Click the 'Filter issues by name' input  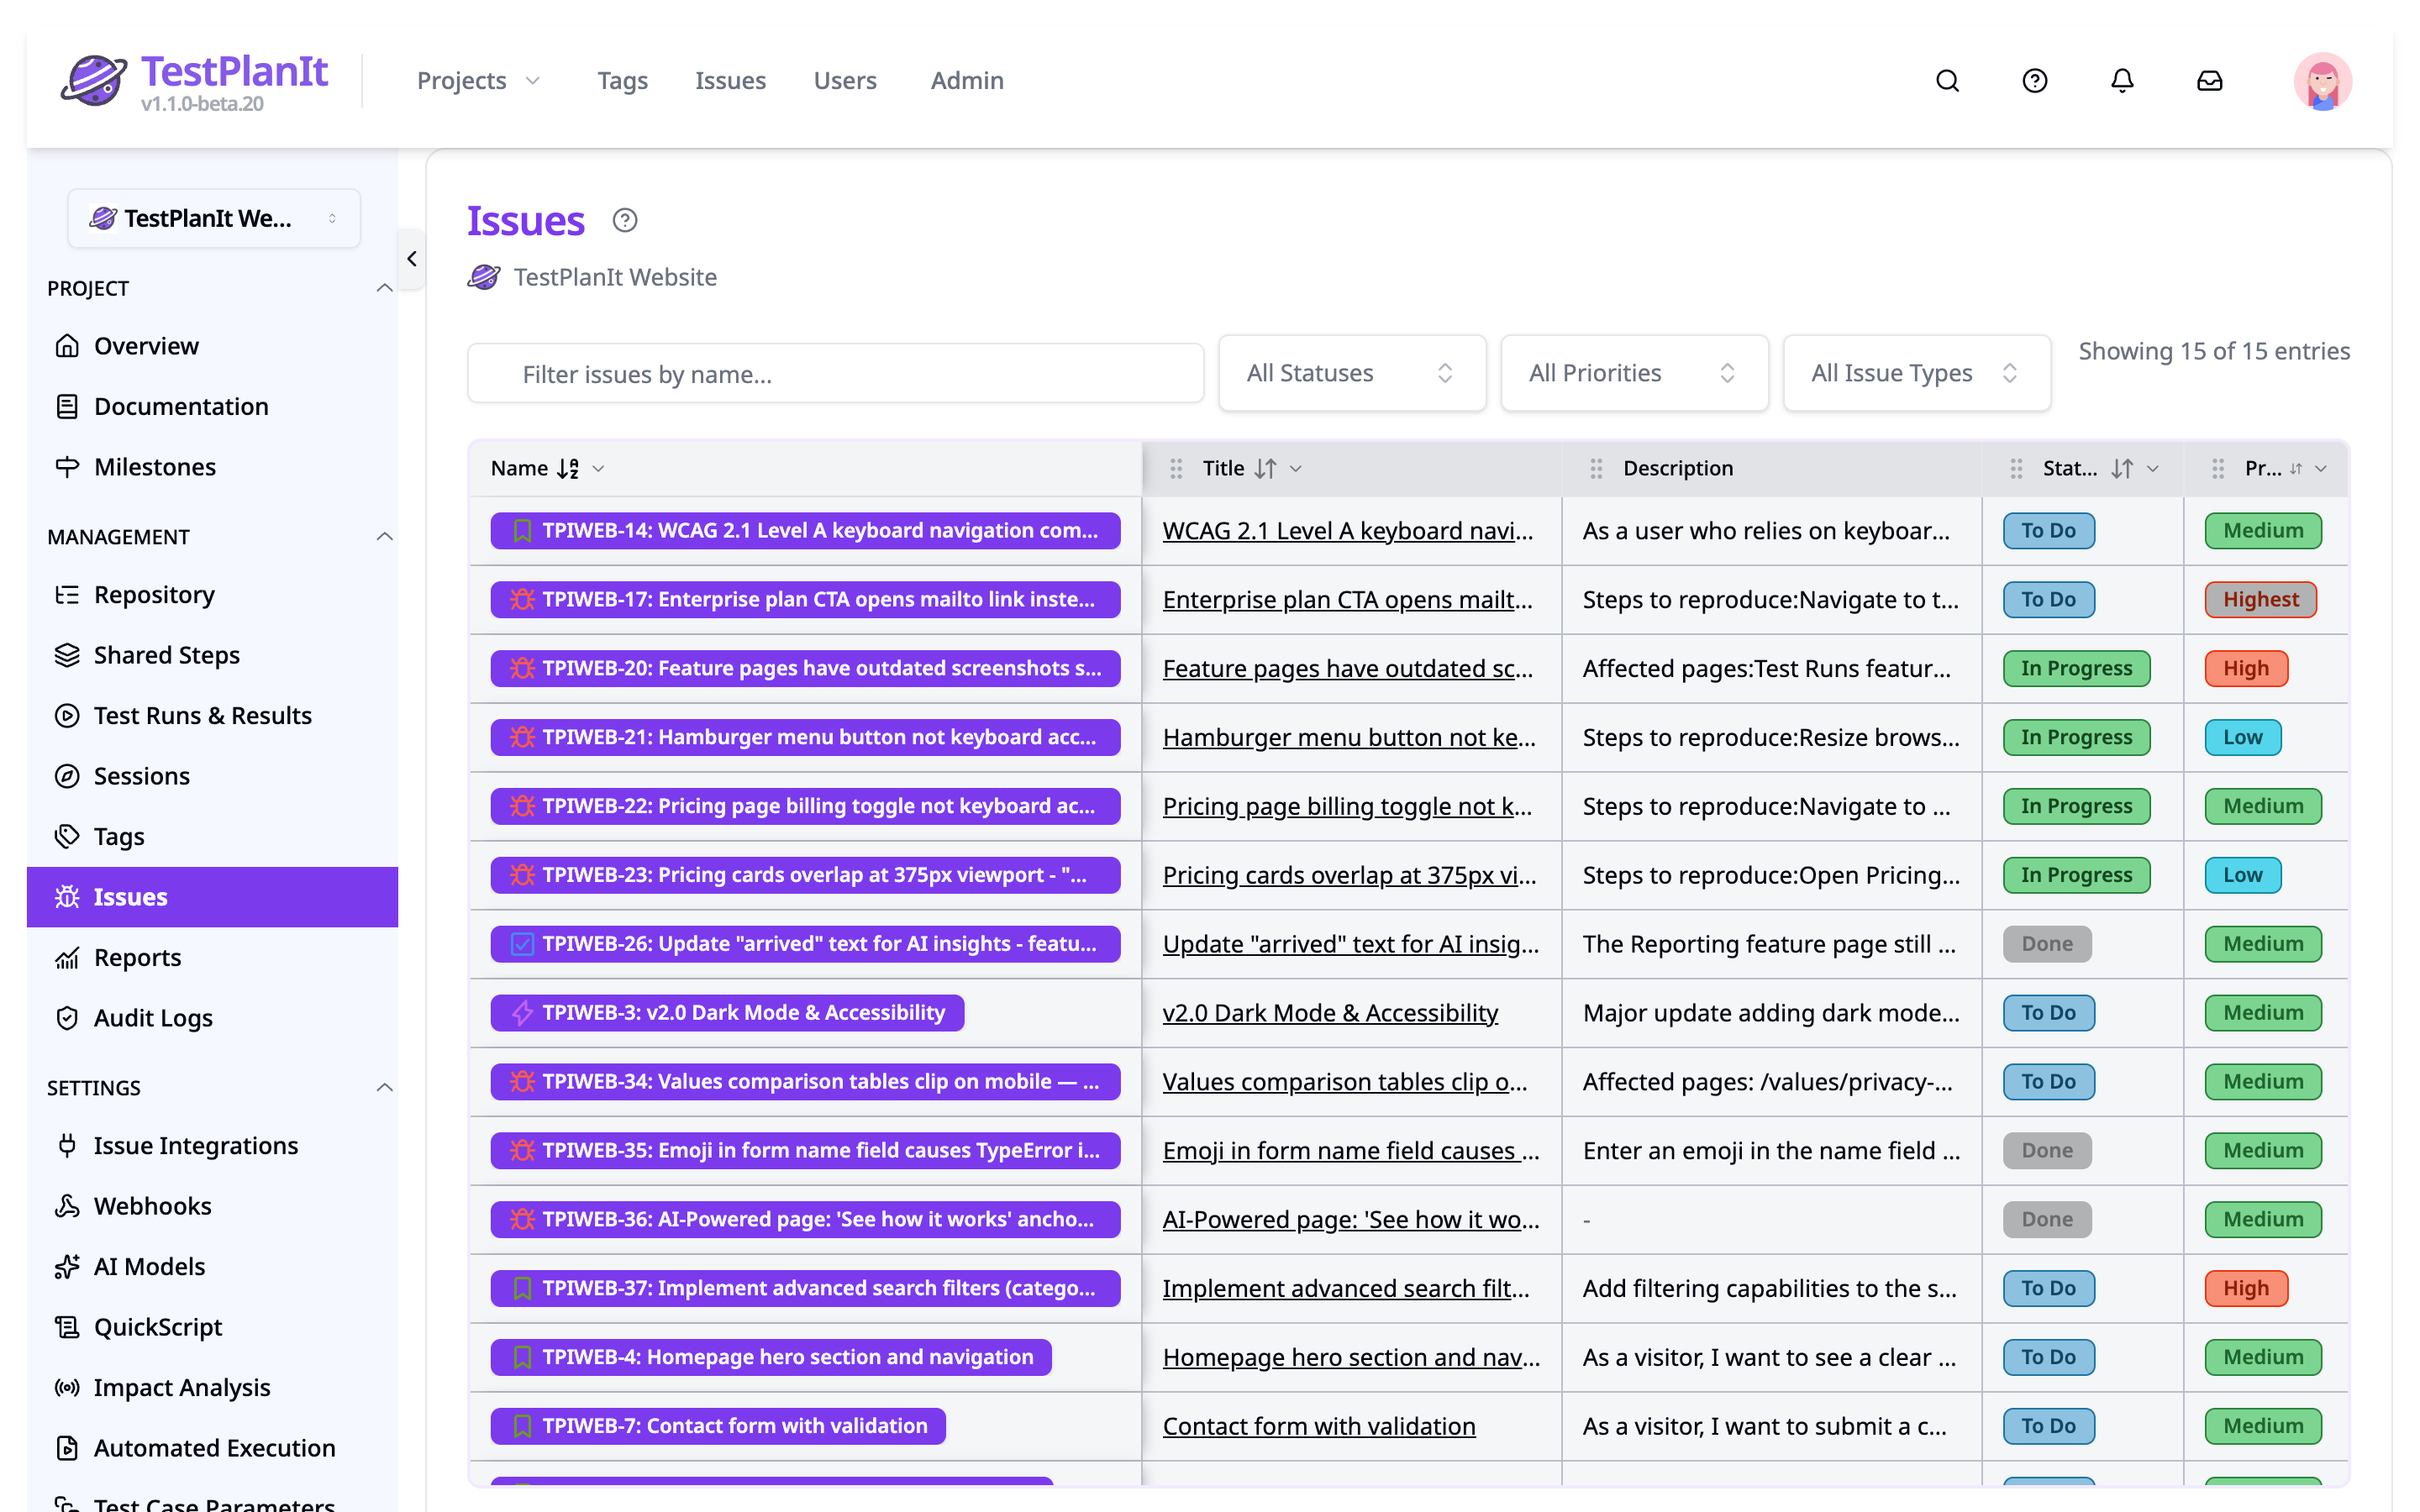(x=836, y=373)
